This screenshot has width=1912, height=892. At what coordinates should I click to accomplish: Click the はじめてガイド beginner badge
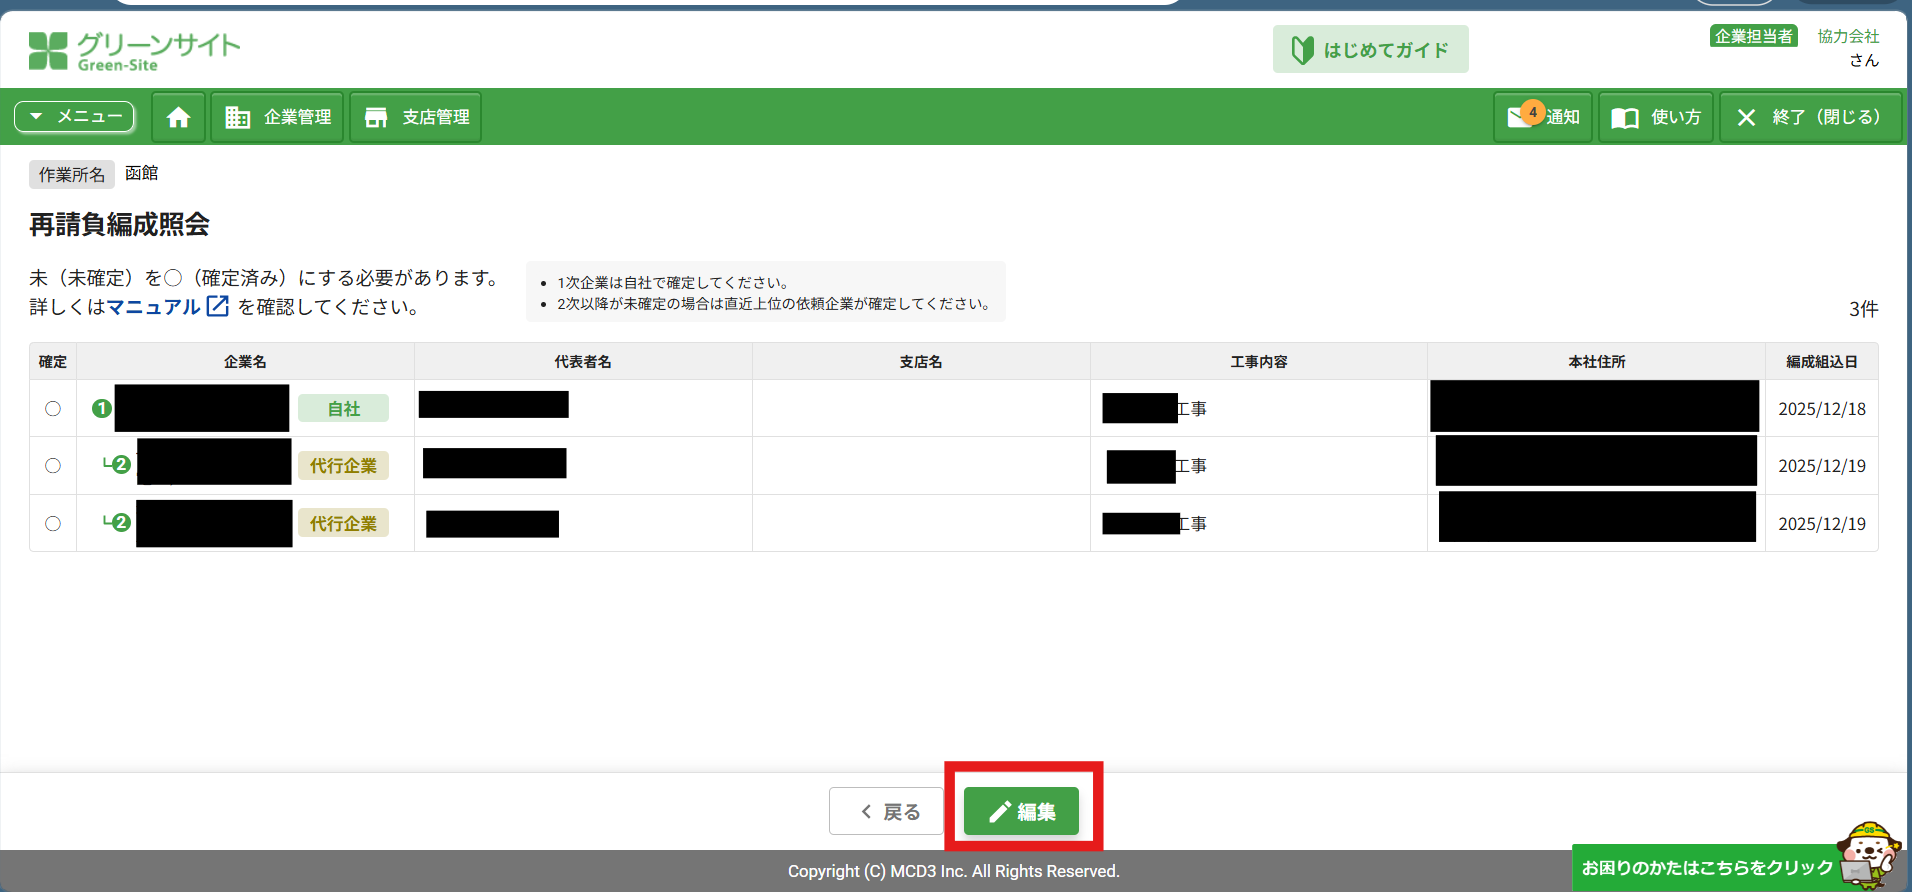pos(1302,50)
